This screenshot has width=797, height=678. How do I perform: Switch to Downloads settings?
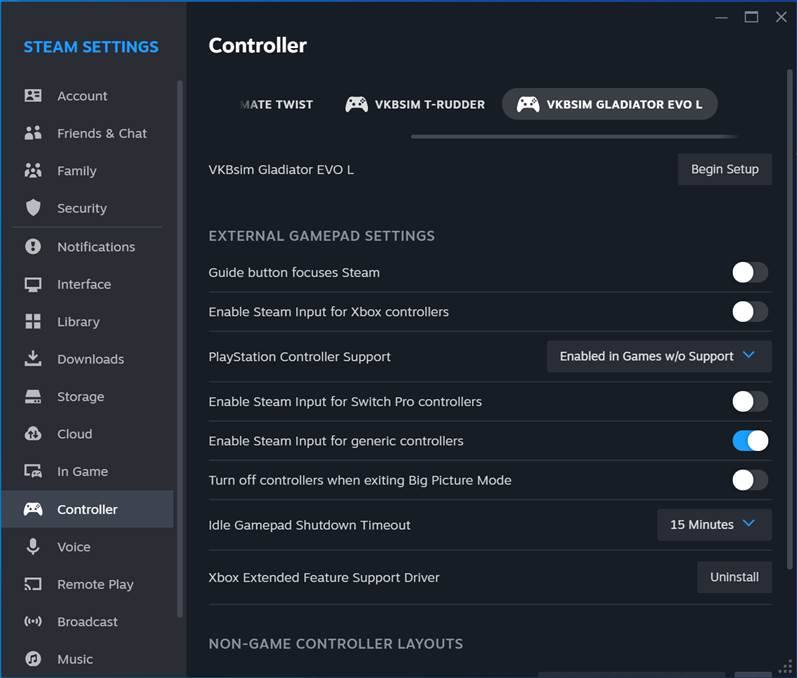(87, 359)
